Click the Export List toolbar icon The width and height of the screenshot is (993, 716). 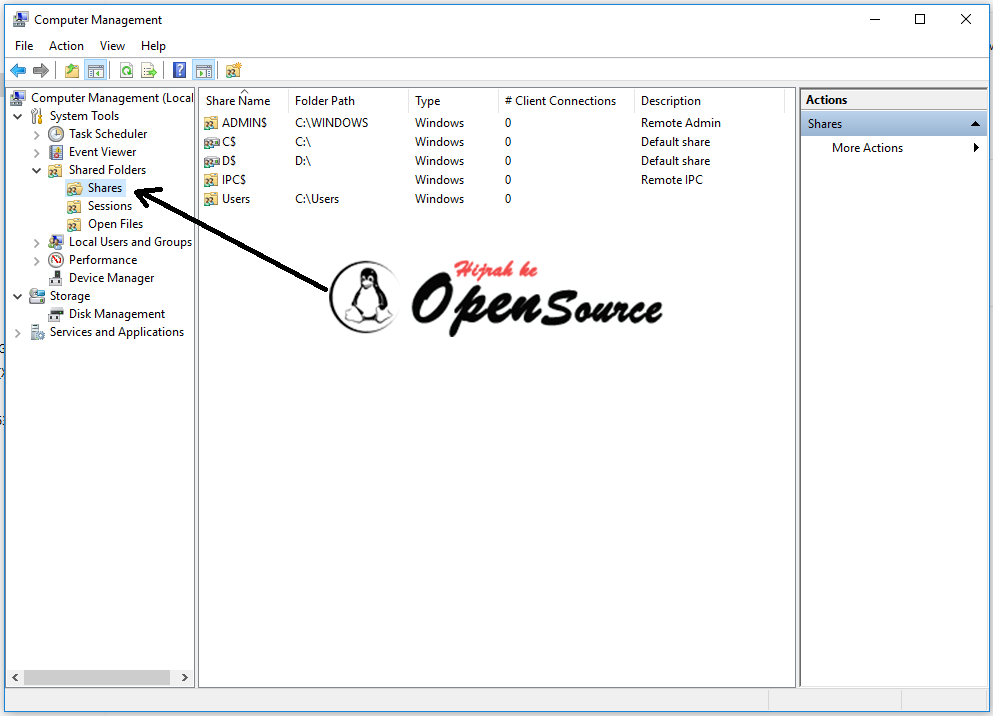[148, 70]
